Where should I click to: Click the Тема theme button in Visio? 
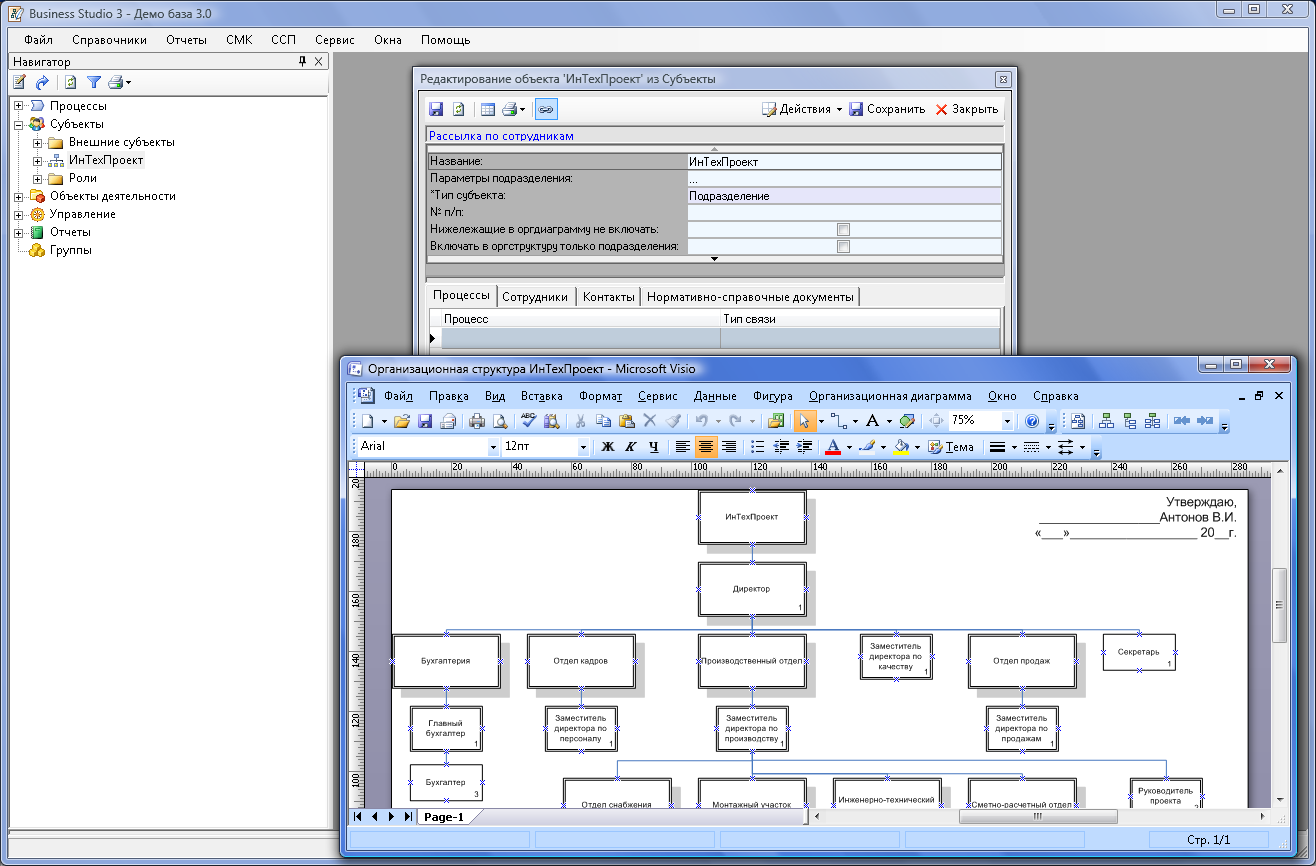(952, 447)
